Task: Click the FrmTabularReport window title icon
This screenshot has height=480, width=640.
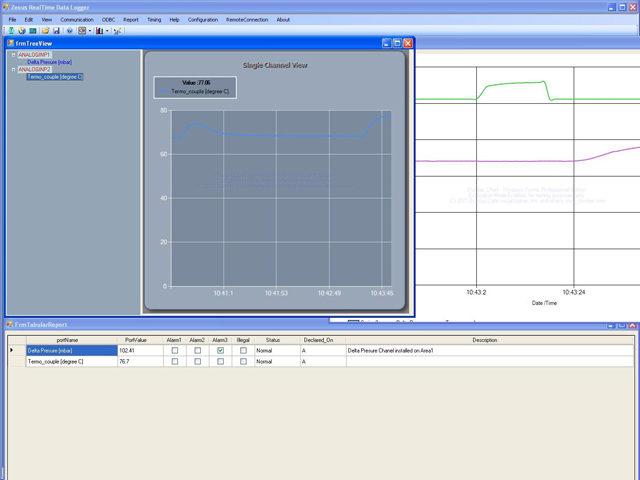Action: tap(10, 324)
